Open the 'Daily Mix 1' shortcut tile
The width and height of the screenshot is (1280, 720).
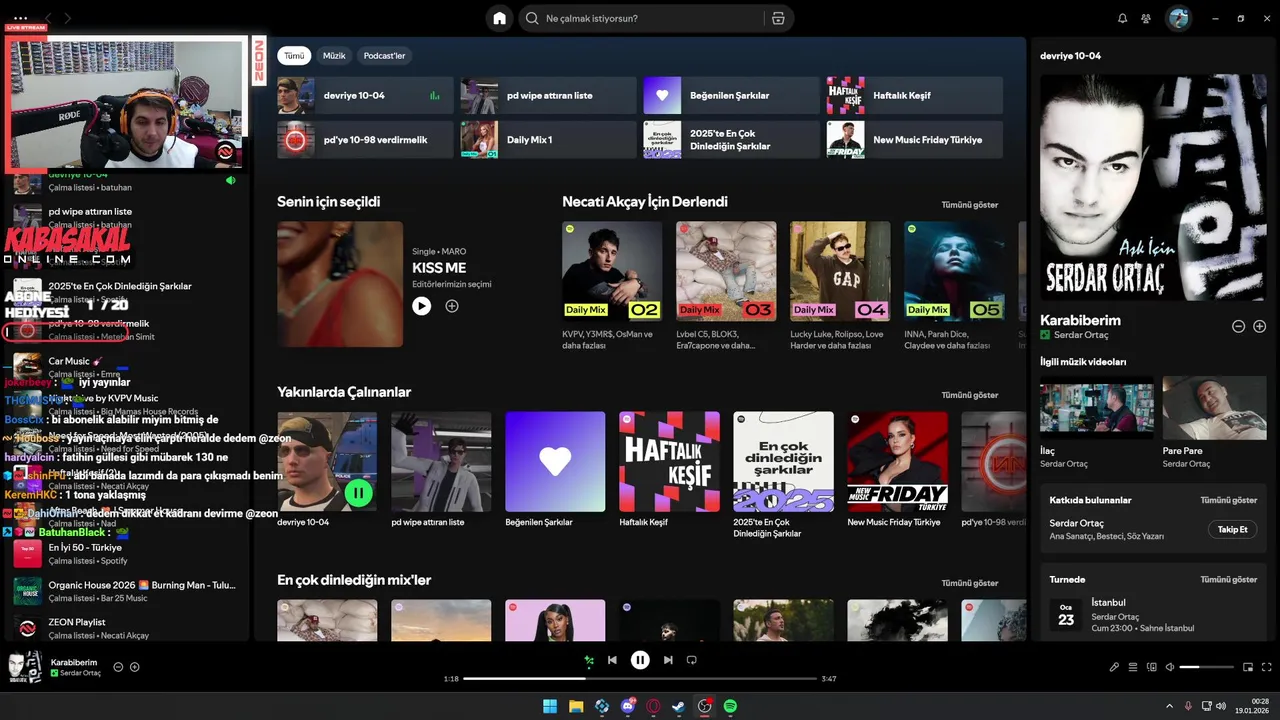coord(548,140)
